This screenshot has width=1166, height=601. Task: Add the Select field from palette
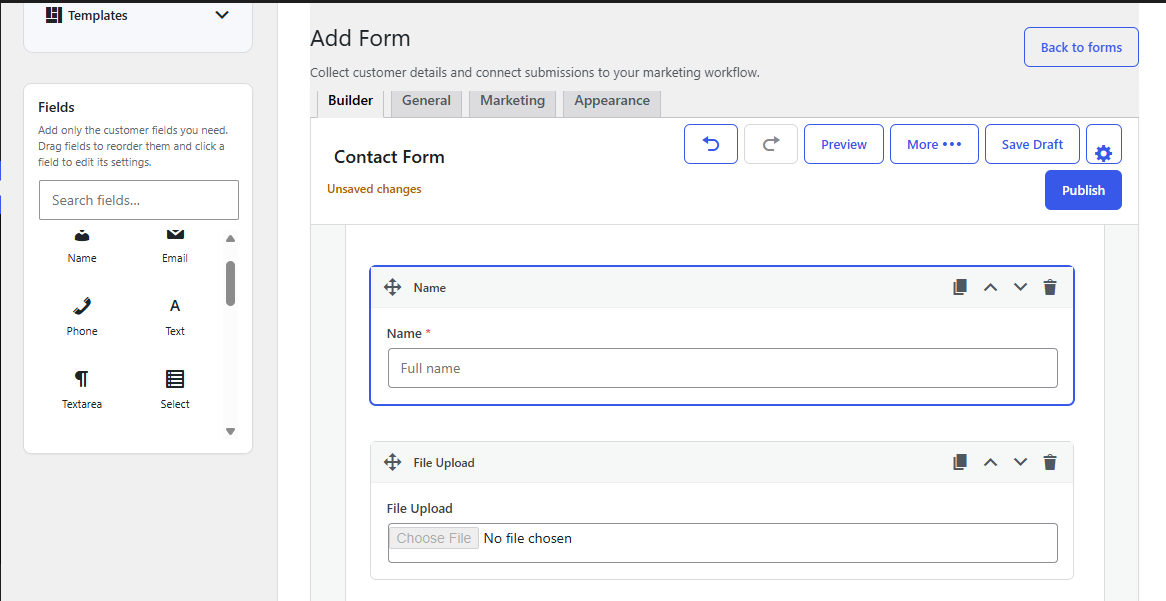coord(175,388)
